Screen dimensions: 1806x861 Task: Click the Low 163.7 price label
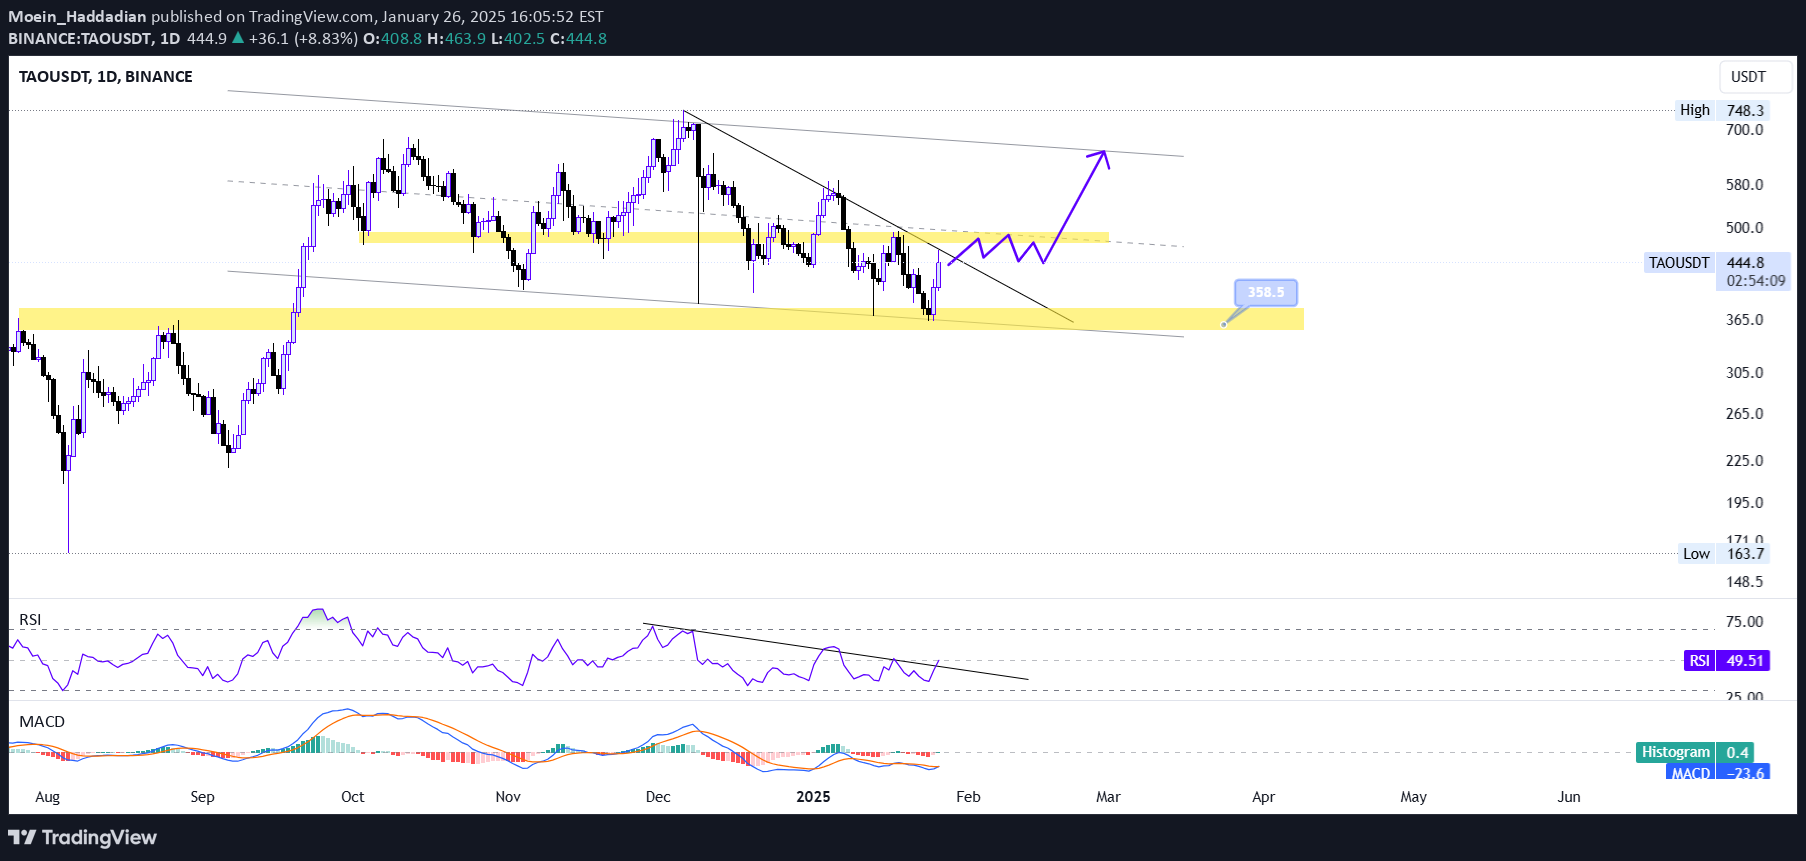tap(1722, 554)
